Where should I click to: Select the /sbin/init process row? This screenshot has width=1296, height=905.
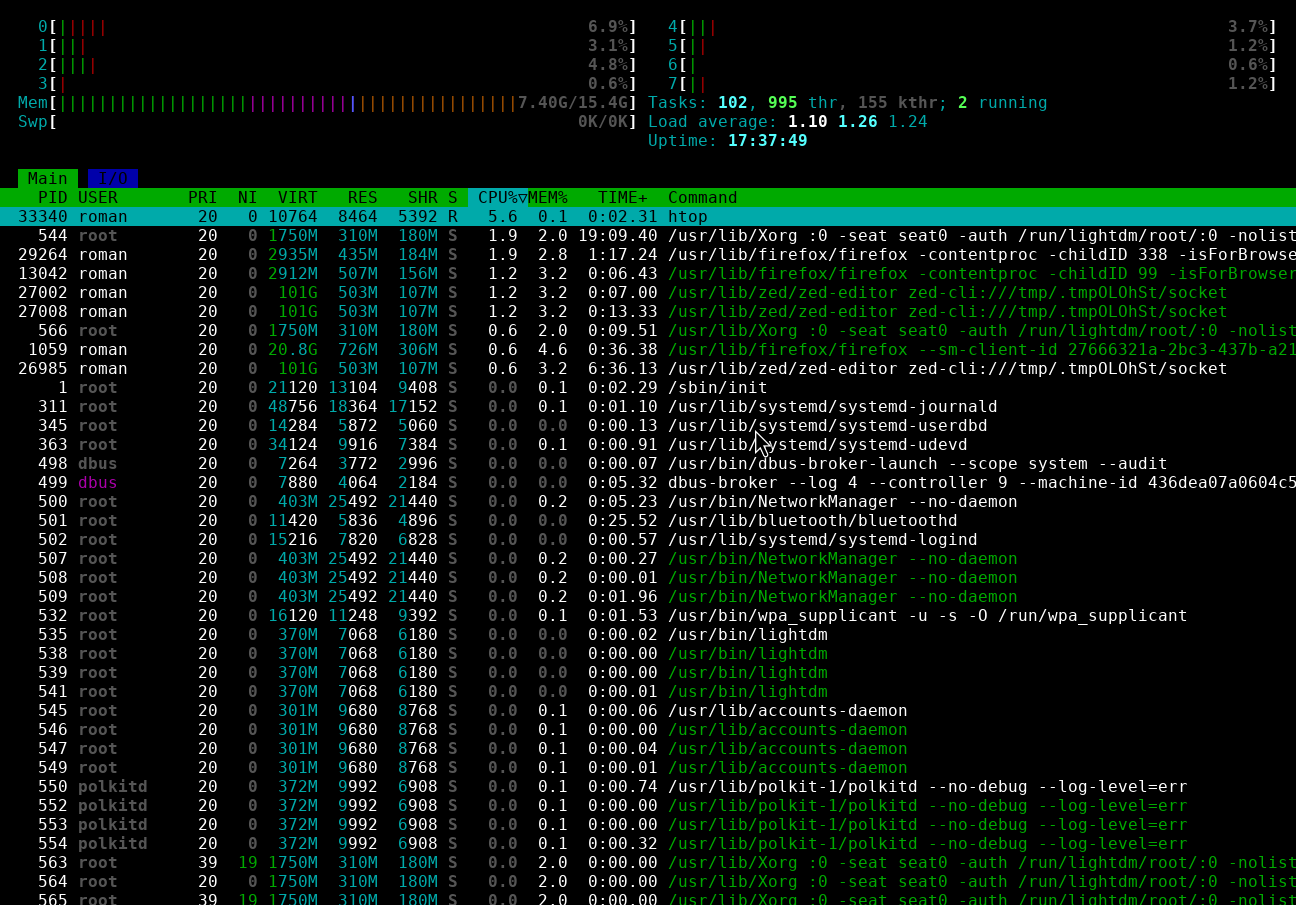pyautogui.click(x=400, y=388)
